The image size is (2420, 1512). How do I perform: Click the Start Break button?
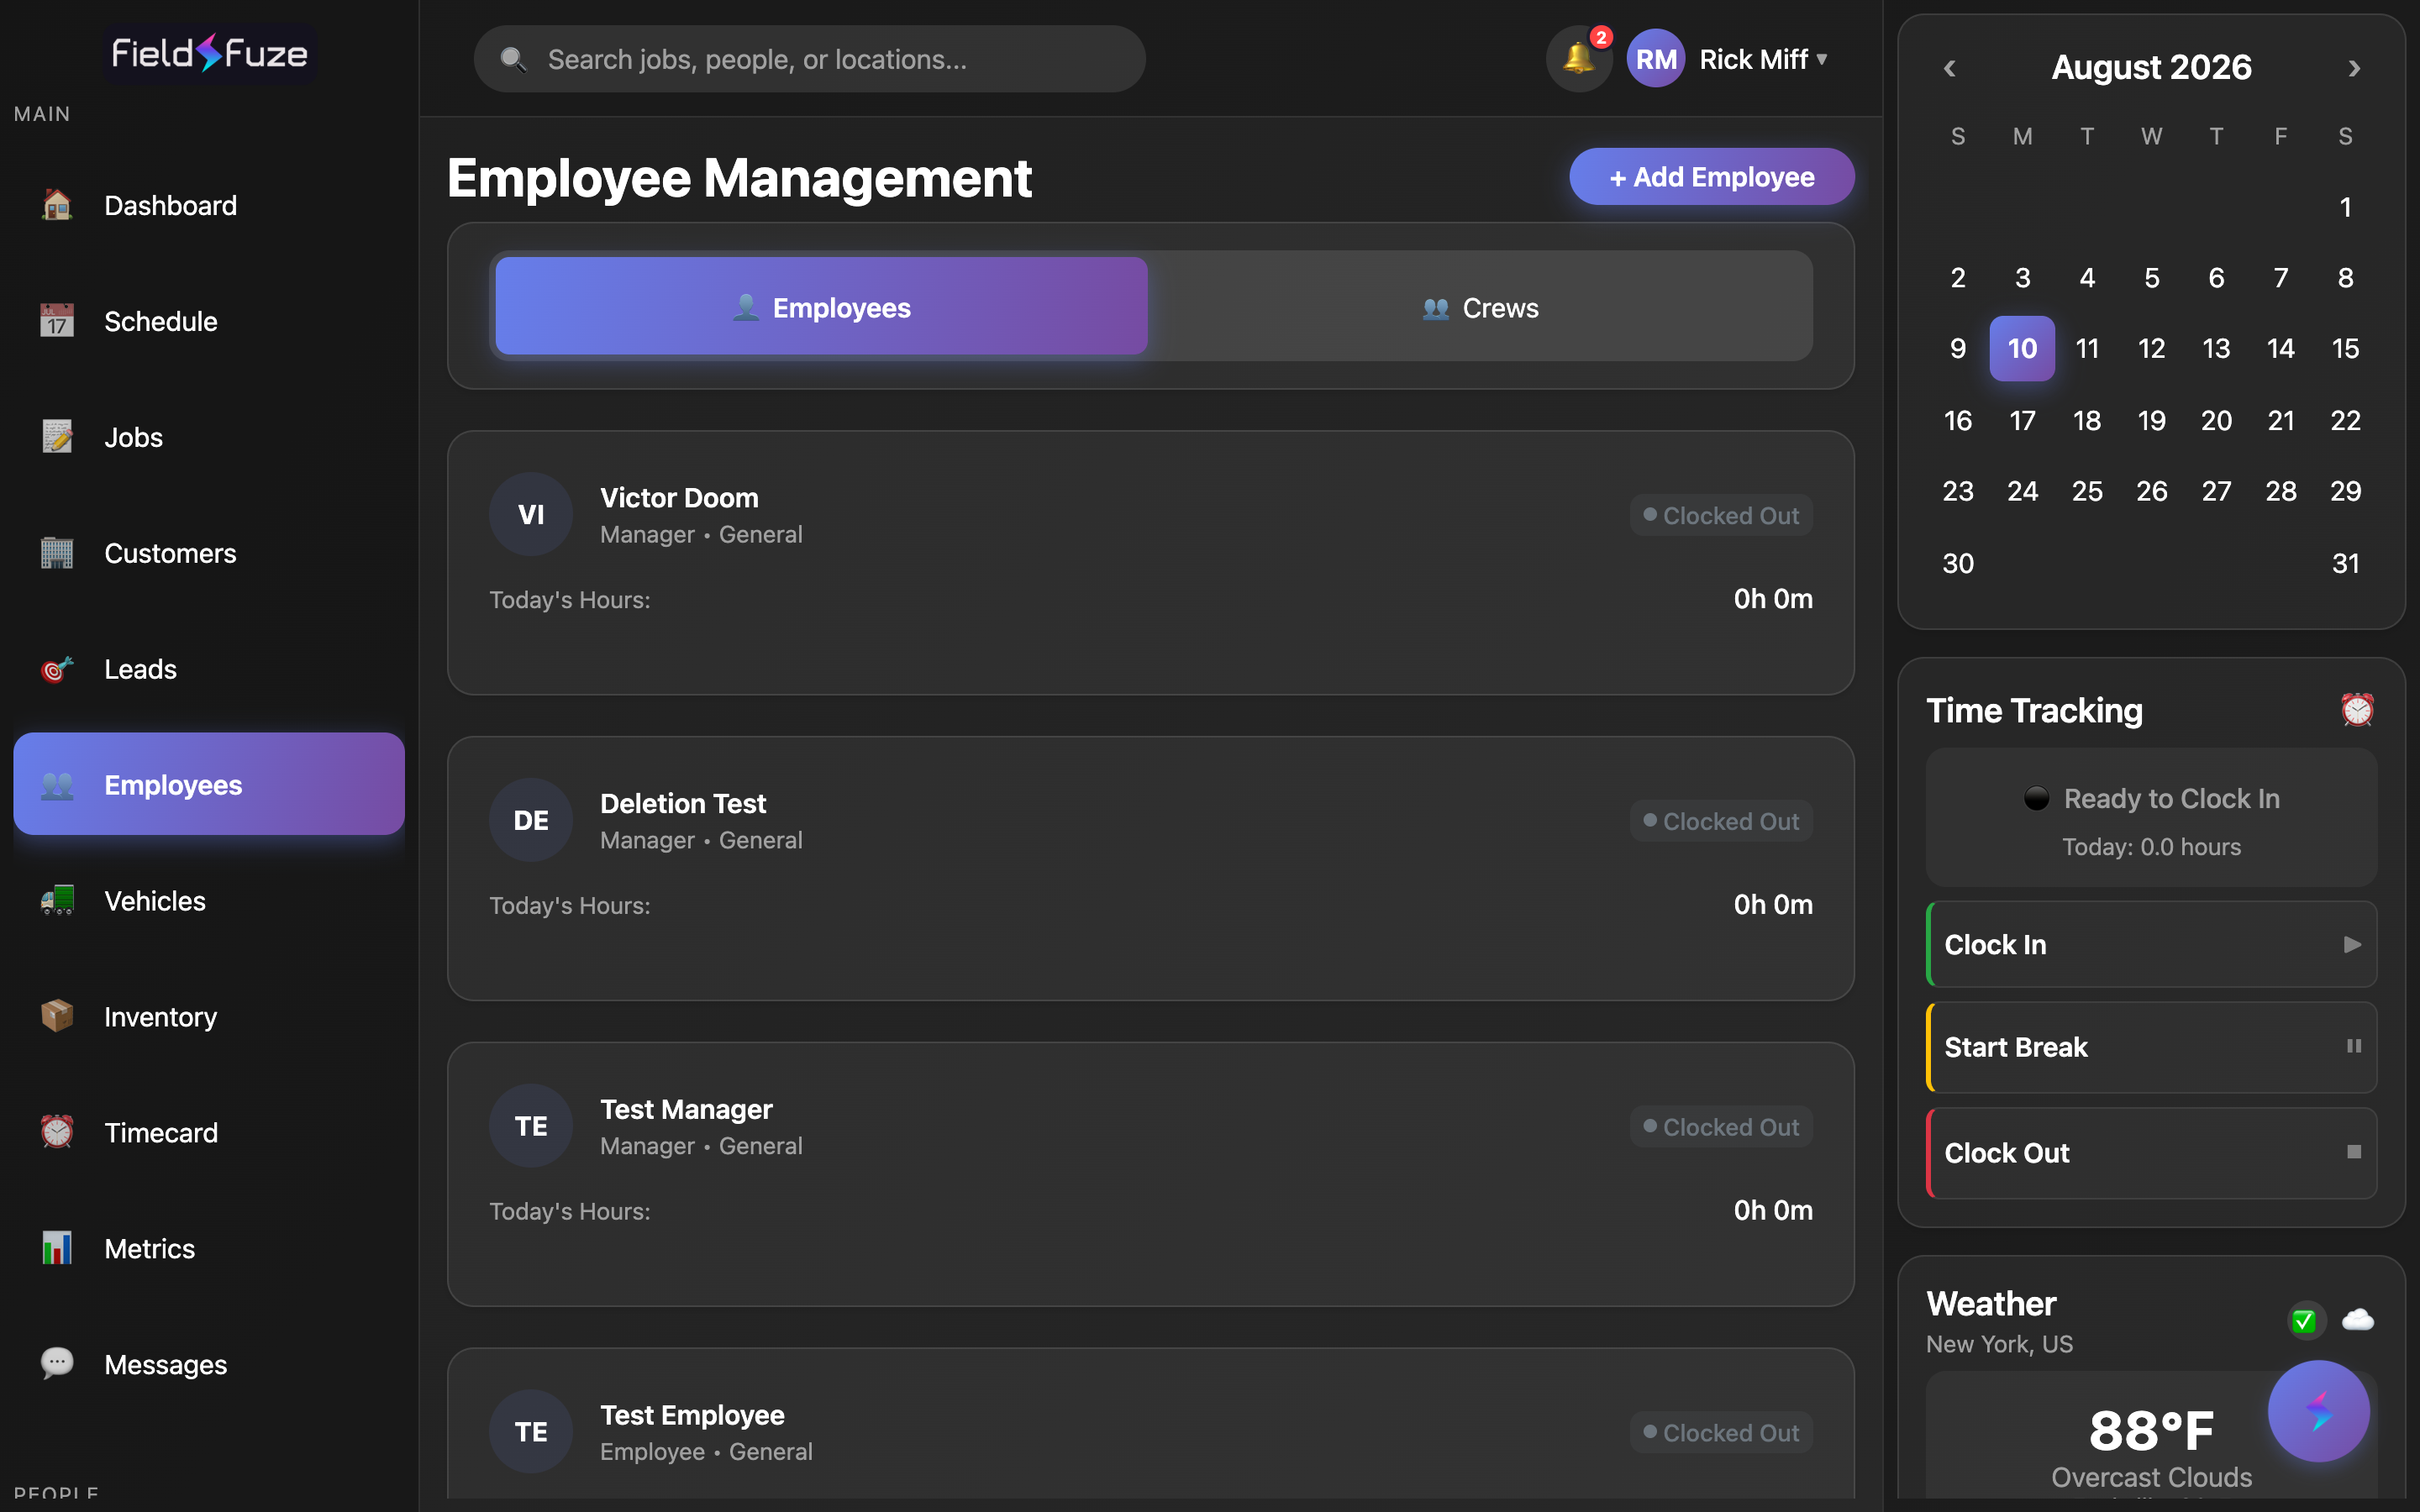pos(2152,1047)
